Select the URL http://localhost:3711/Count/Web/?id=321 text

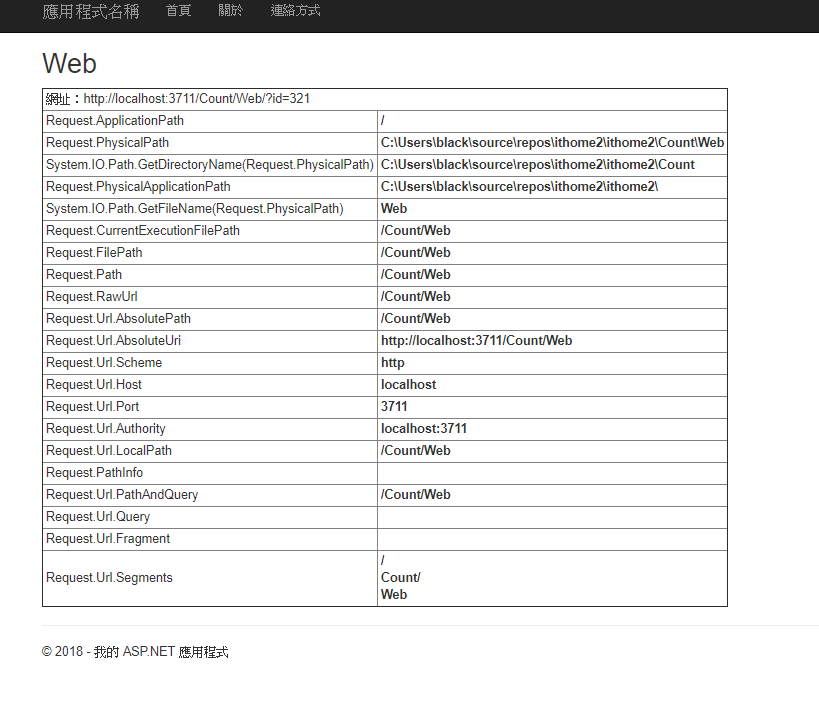[x=196, y=99]
